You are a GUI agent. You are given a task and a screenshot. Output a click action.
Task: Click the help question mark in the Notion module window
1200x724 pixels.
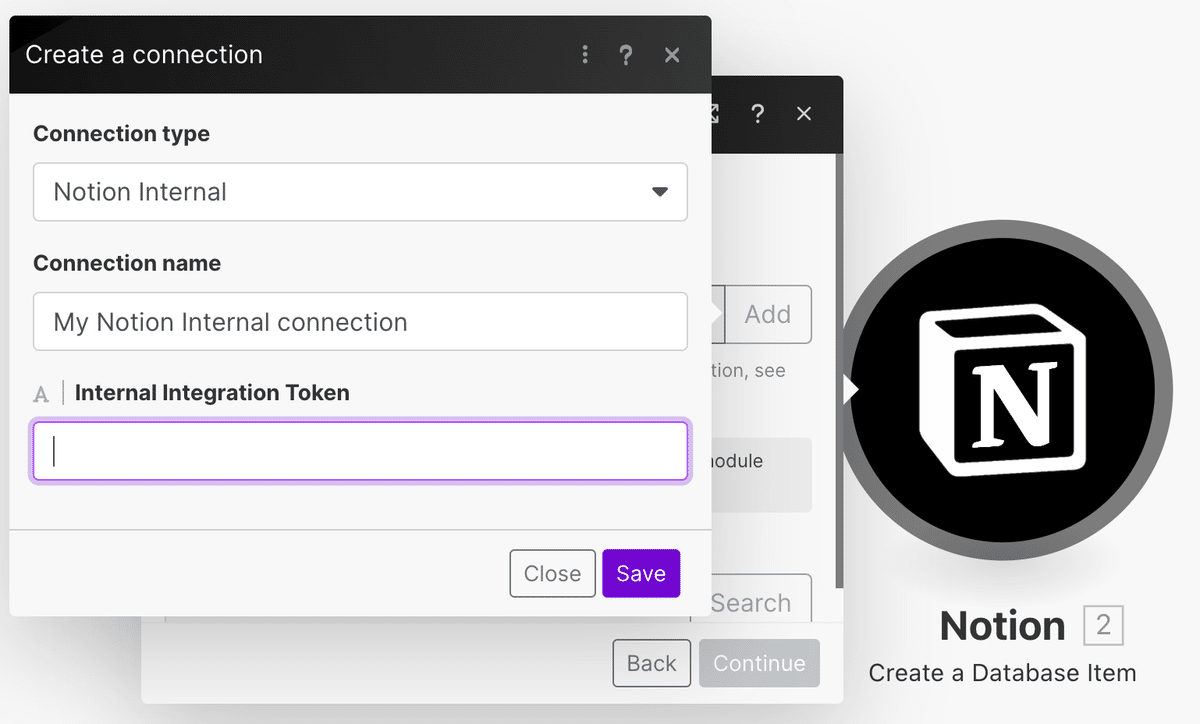(757, 114)
